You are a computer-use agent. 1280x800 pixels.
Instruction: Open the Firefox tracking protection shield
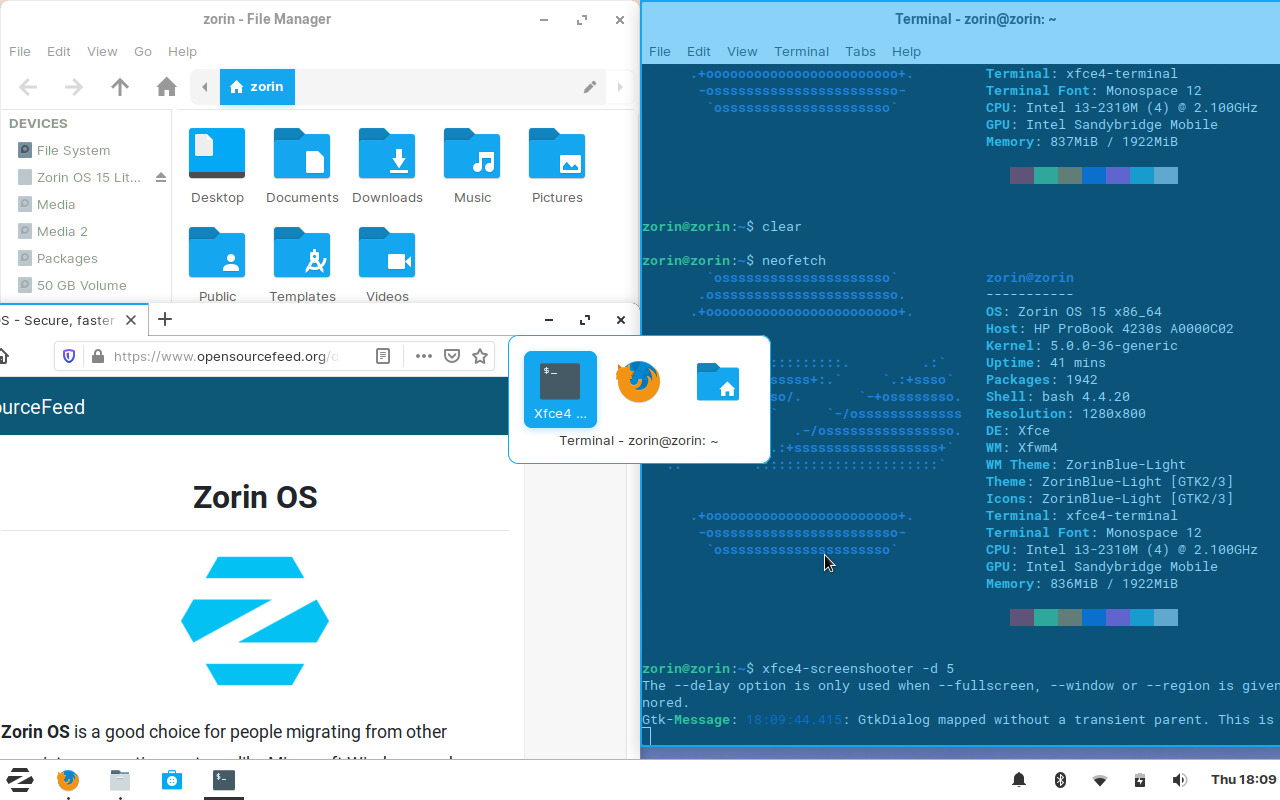click(69, 356)
